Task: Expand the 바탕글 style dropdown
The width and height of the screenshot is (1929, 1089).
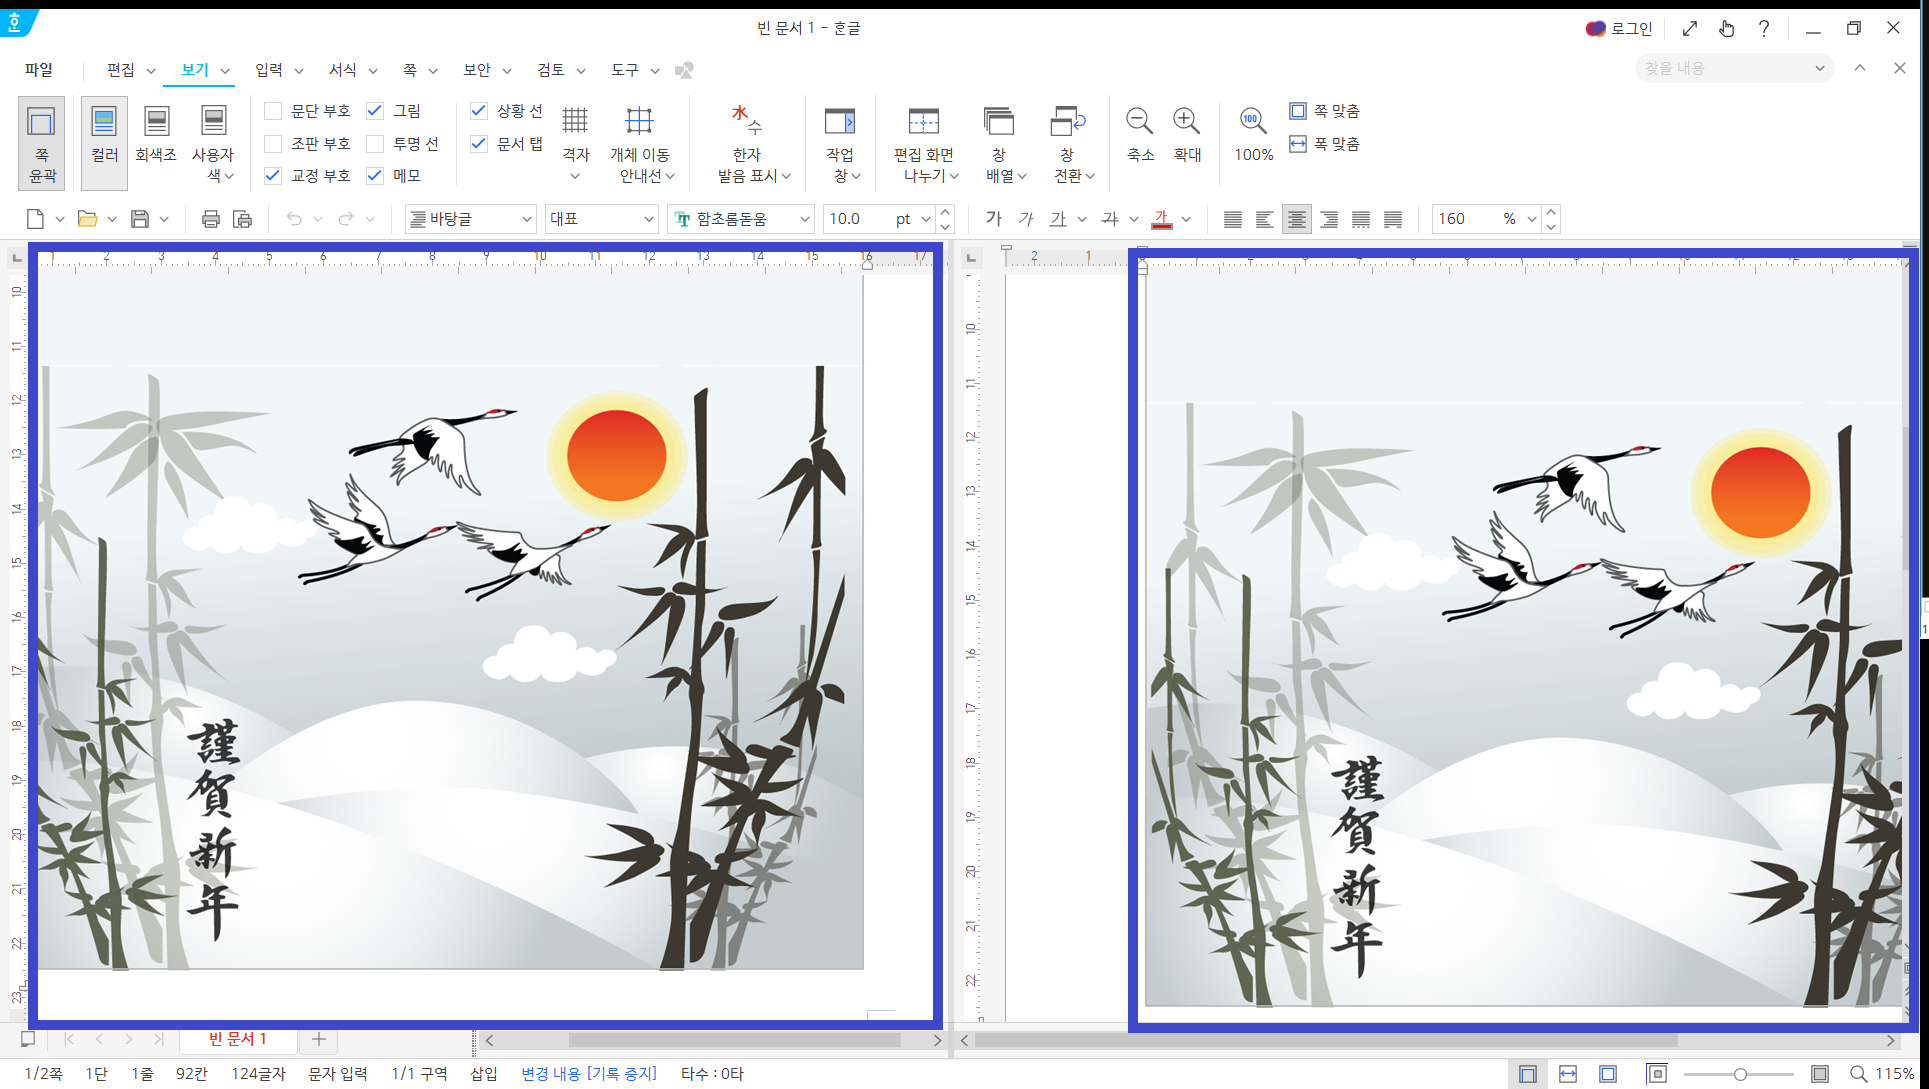Action: pos(526,219)
